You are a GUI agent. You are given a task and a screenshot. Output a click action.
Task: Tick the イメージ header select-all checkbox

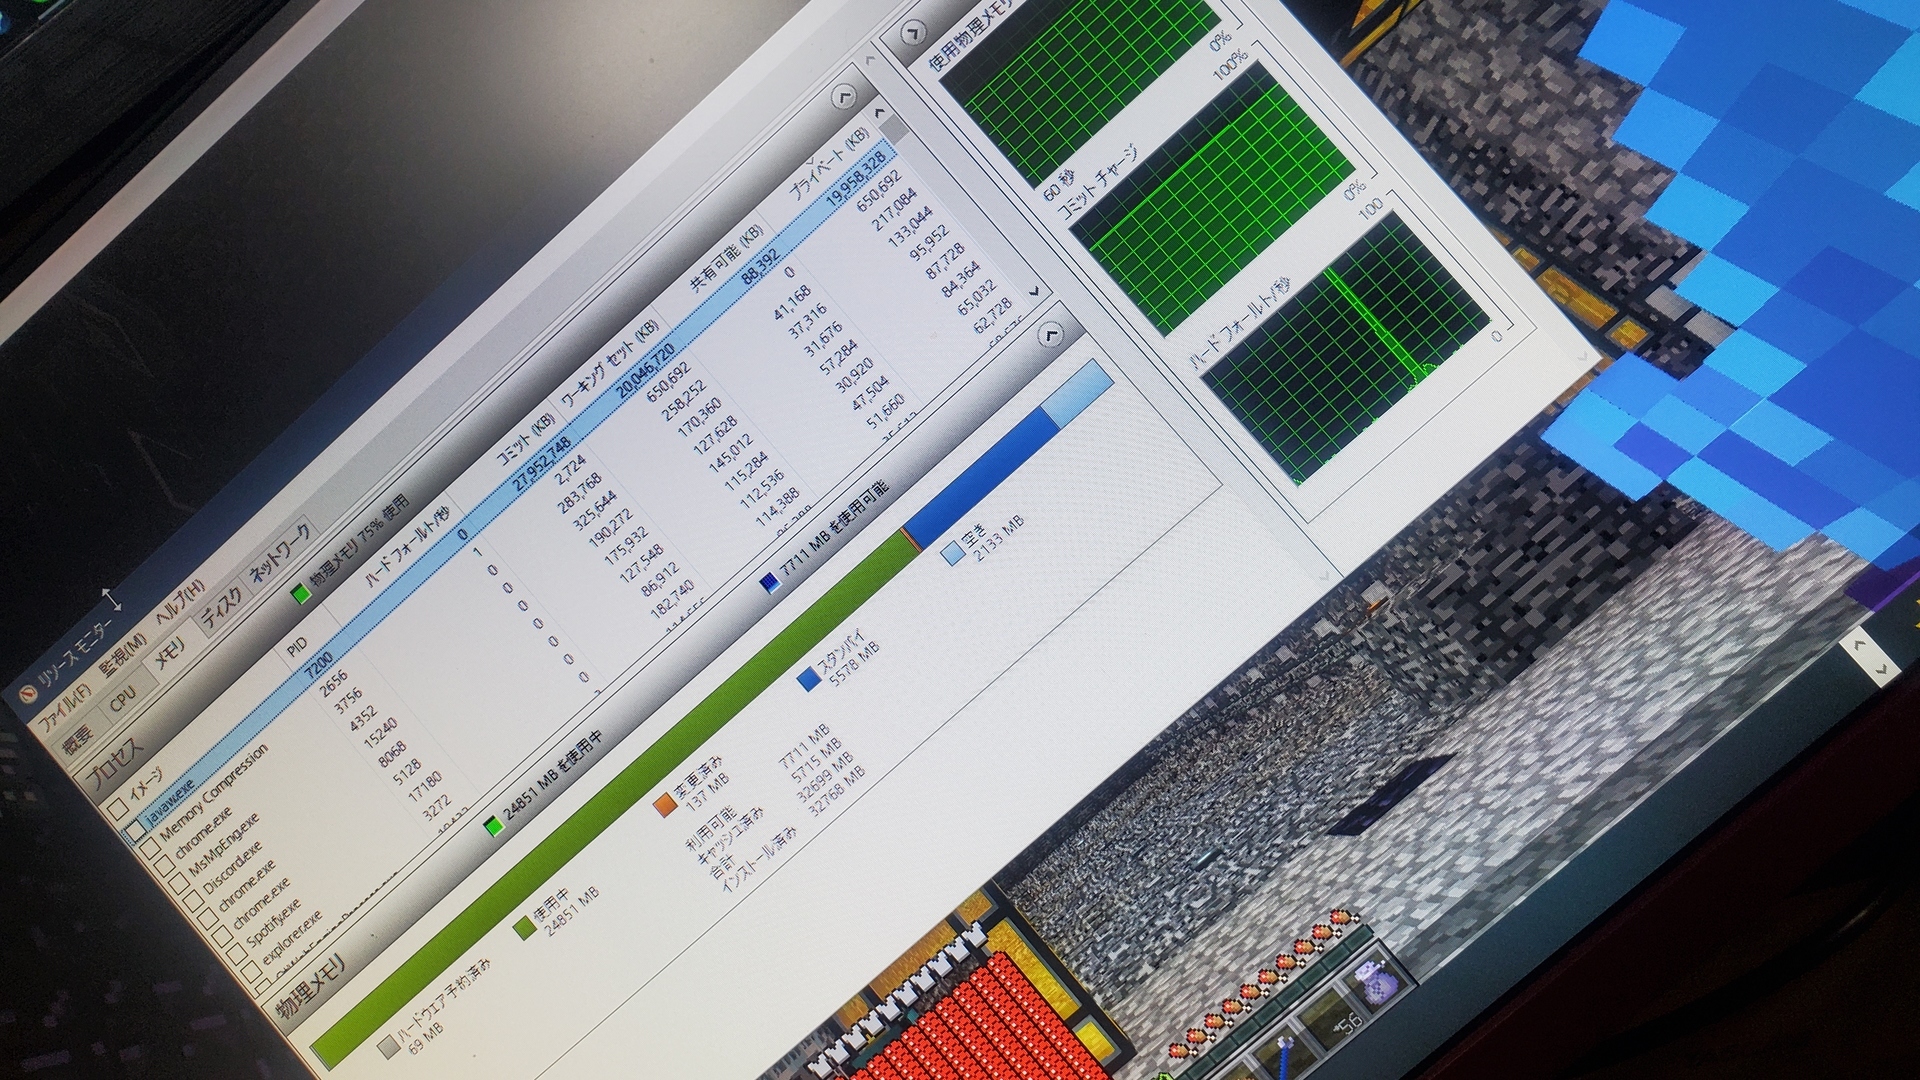click(x=118, y=808)
